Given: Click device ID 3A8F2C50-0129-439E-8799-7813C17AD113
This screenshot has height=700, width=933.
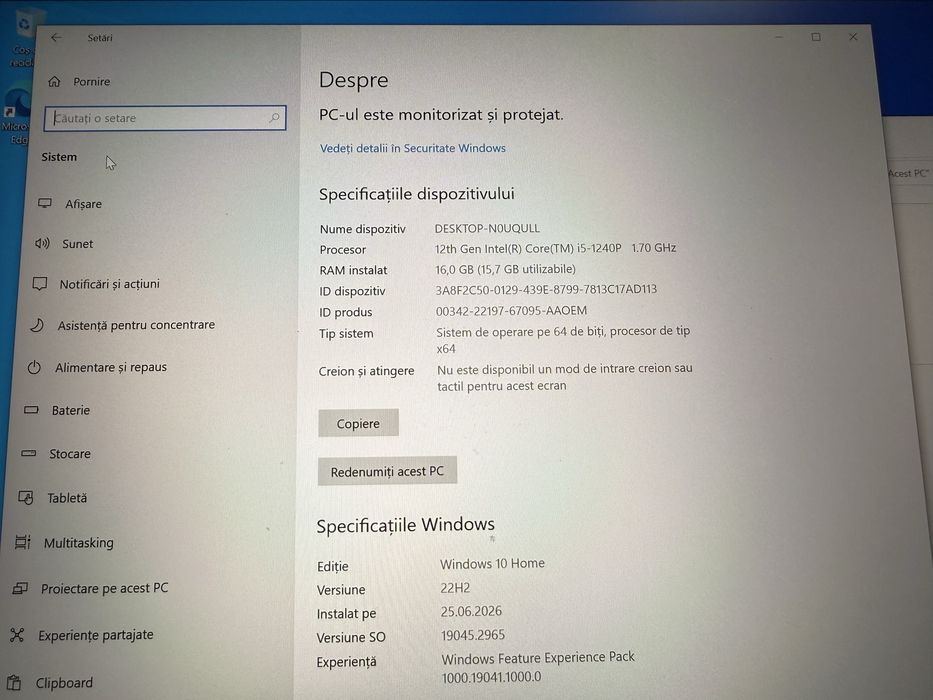Looking at the screenshot, I should [546, 289].
